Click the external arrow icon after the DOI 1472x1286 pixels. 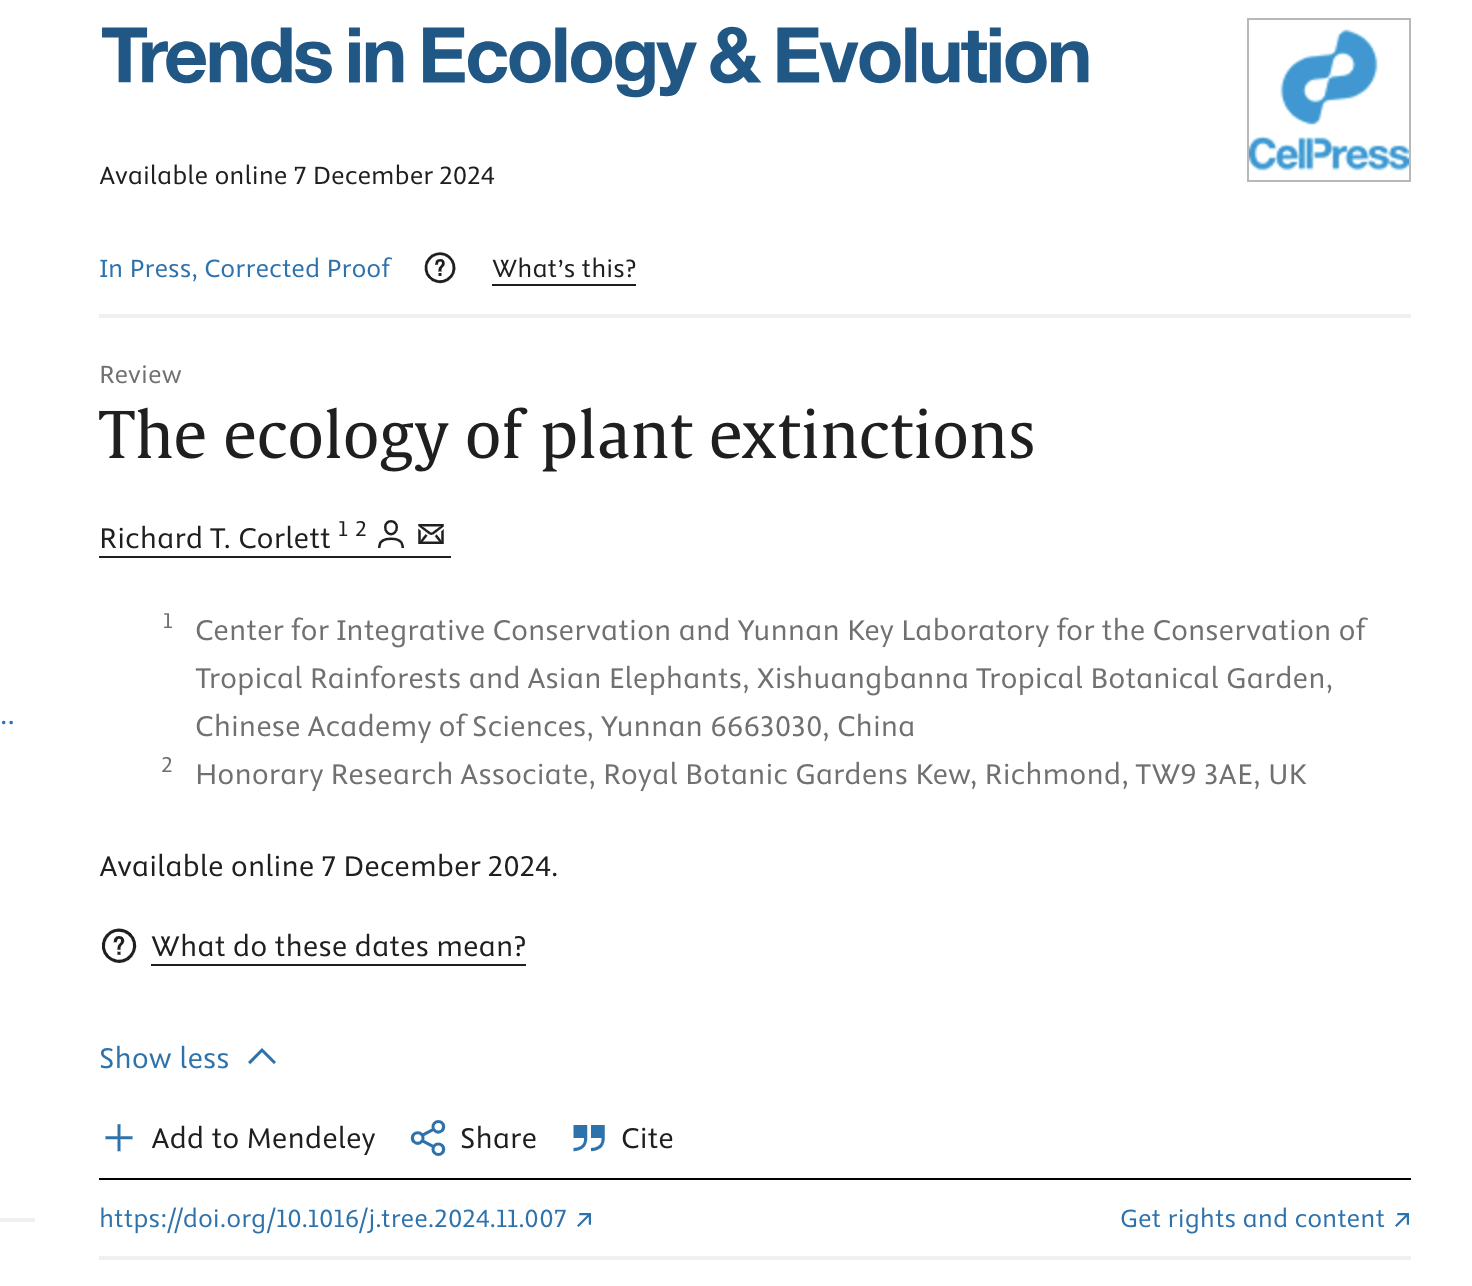click(585, 1219)
